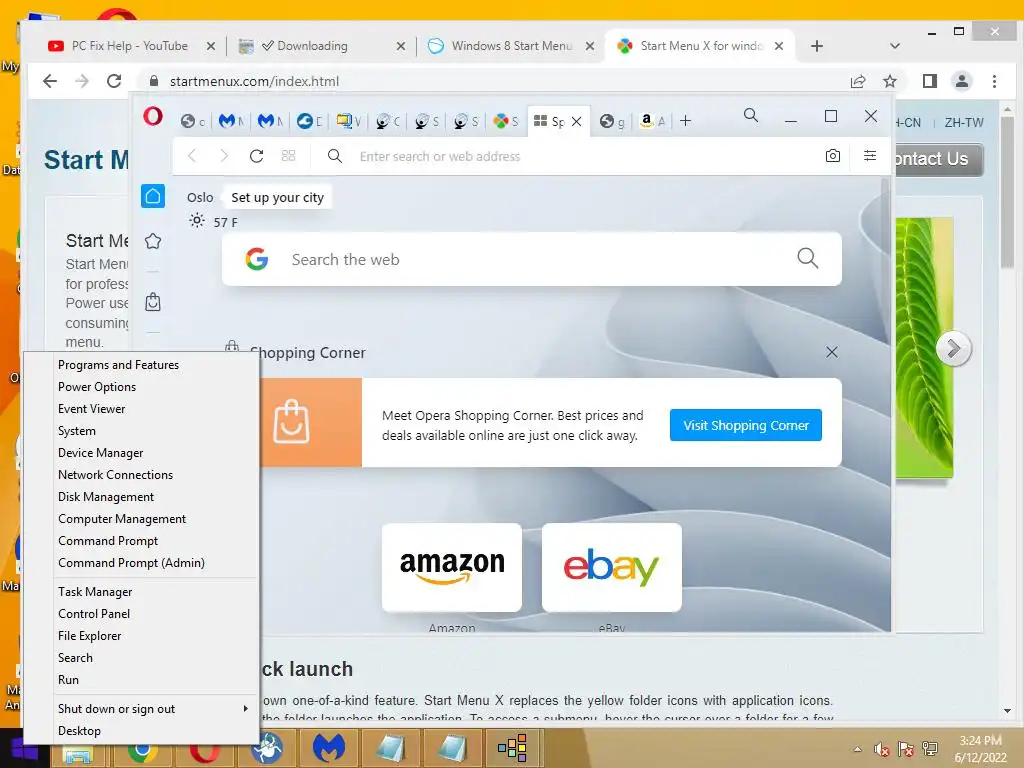
Task: Open Opera shopping bag sidebar icon
Action: [x=153, y=302]
